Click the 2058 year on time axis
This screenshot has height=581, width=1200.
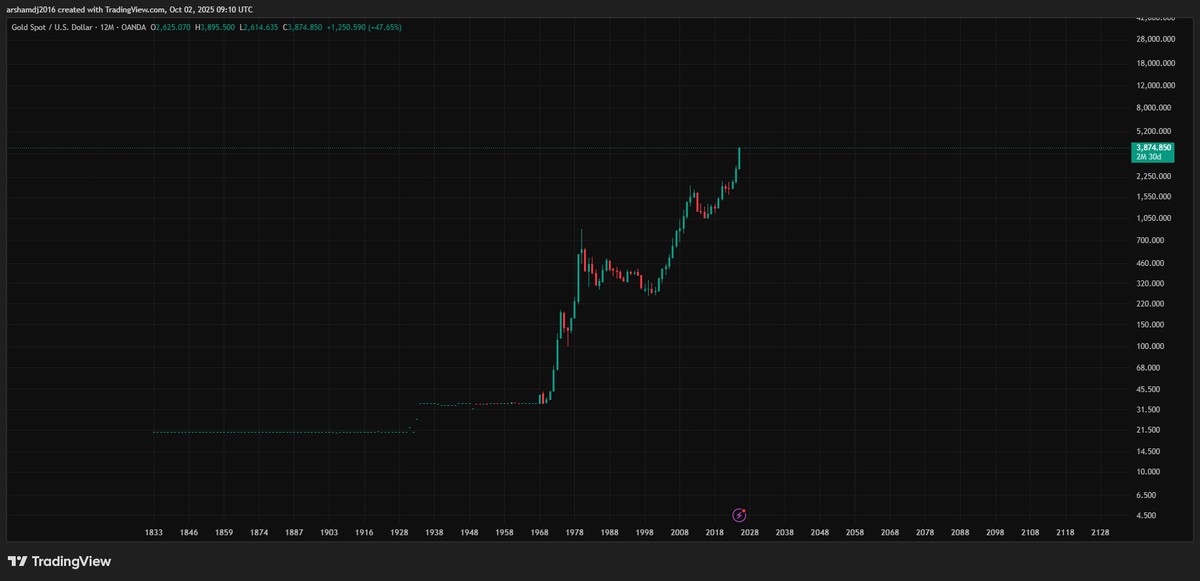tap(854, 534)
